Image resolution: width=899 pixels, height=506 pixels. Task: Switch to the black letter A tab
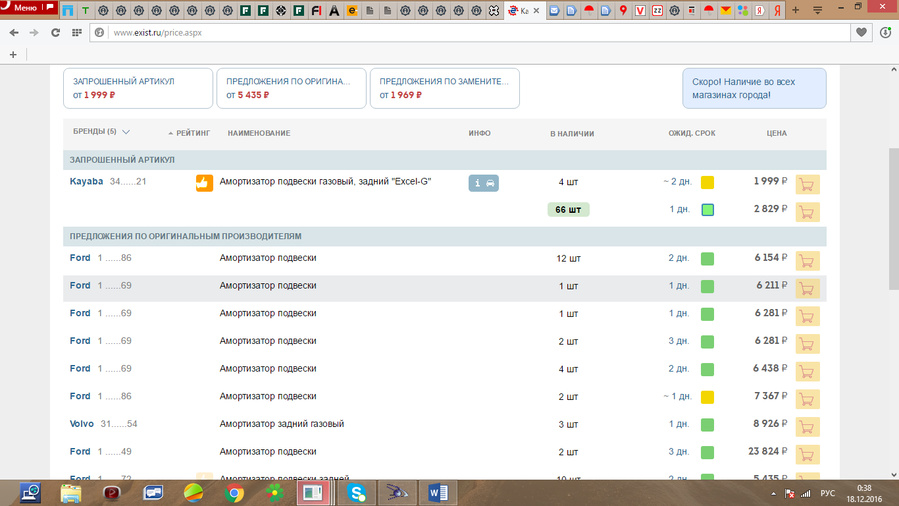[x=334, y=10]
